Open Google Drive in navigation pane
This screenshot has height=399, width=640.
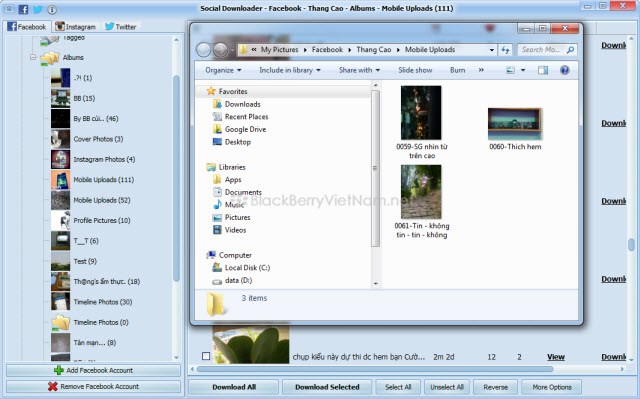[x=245, y=129]
